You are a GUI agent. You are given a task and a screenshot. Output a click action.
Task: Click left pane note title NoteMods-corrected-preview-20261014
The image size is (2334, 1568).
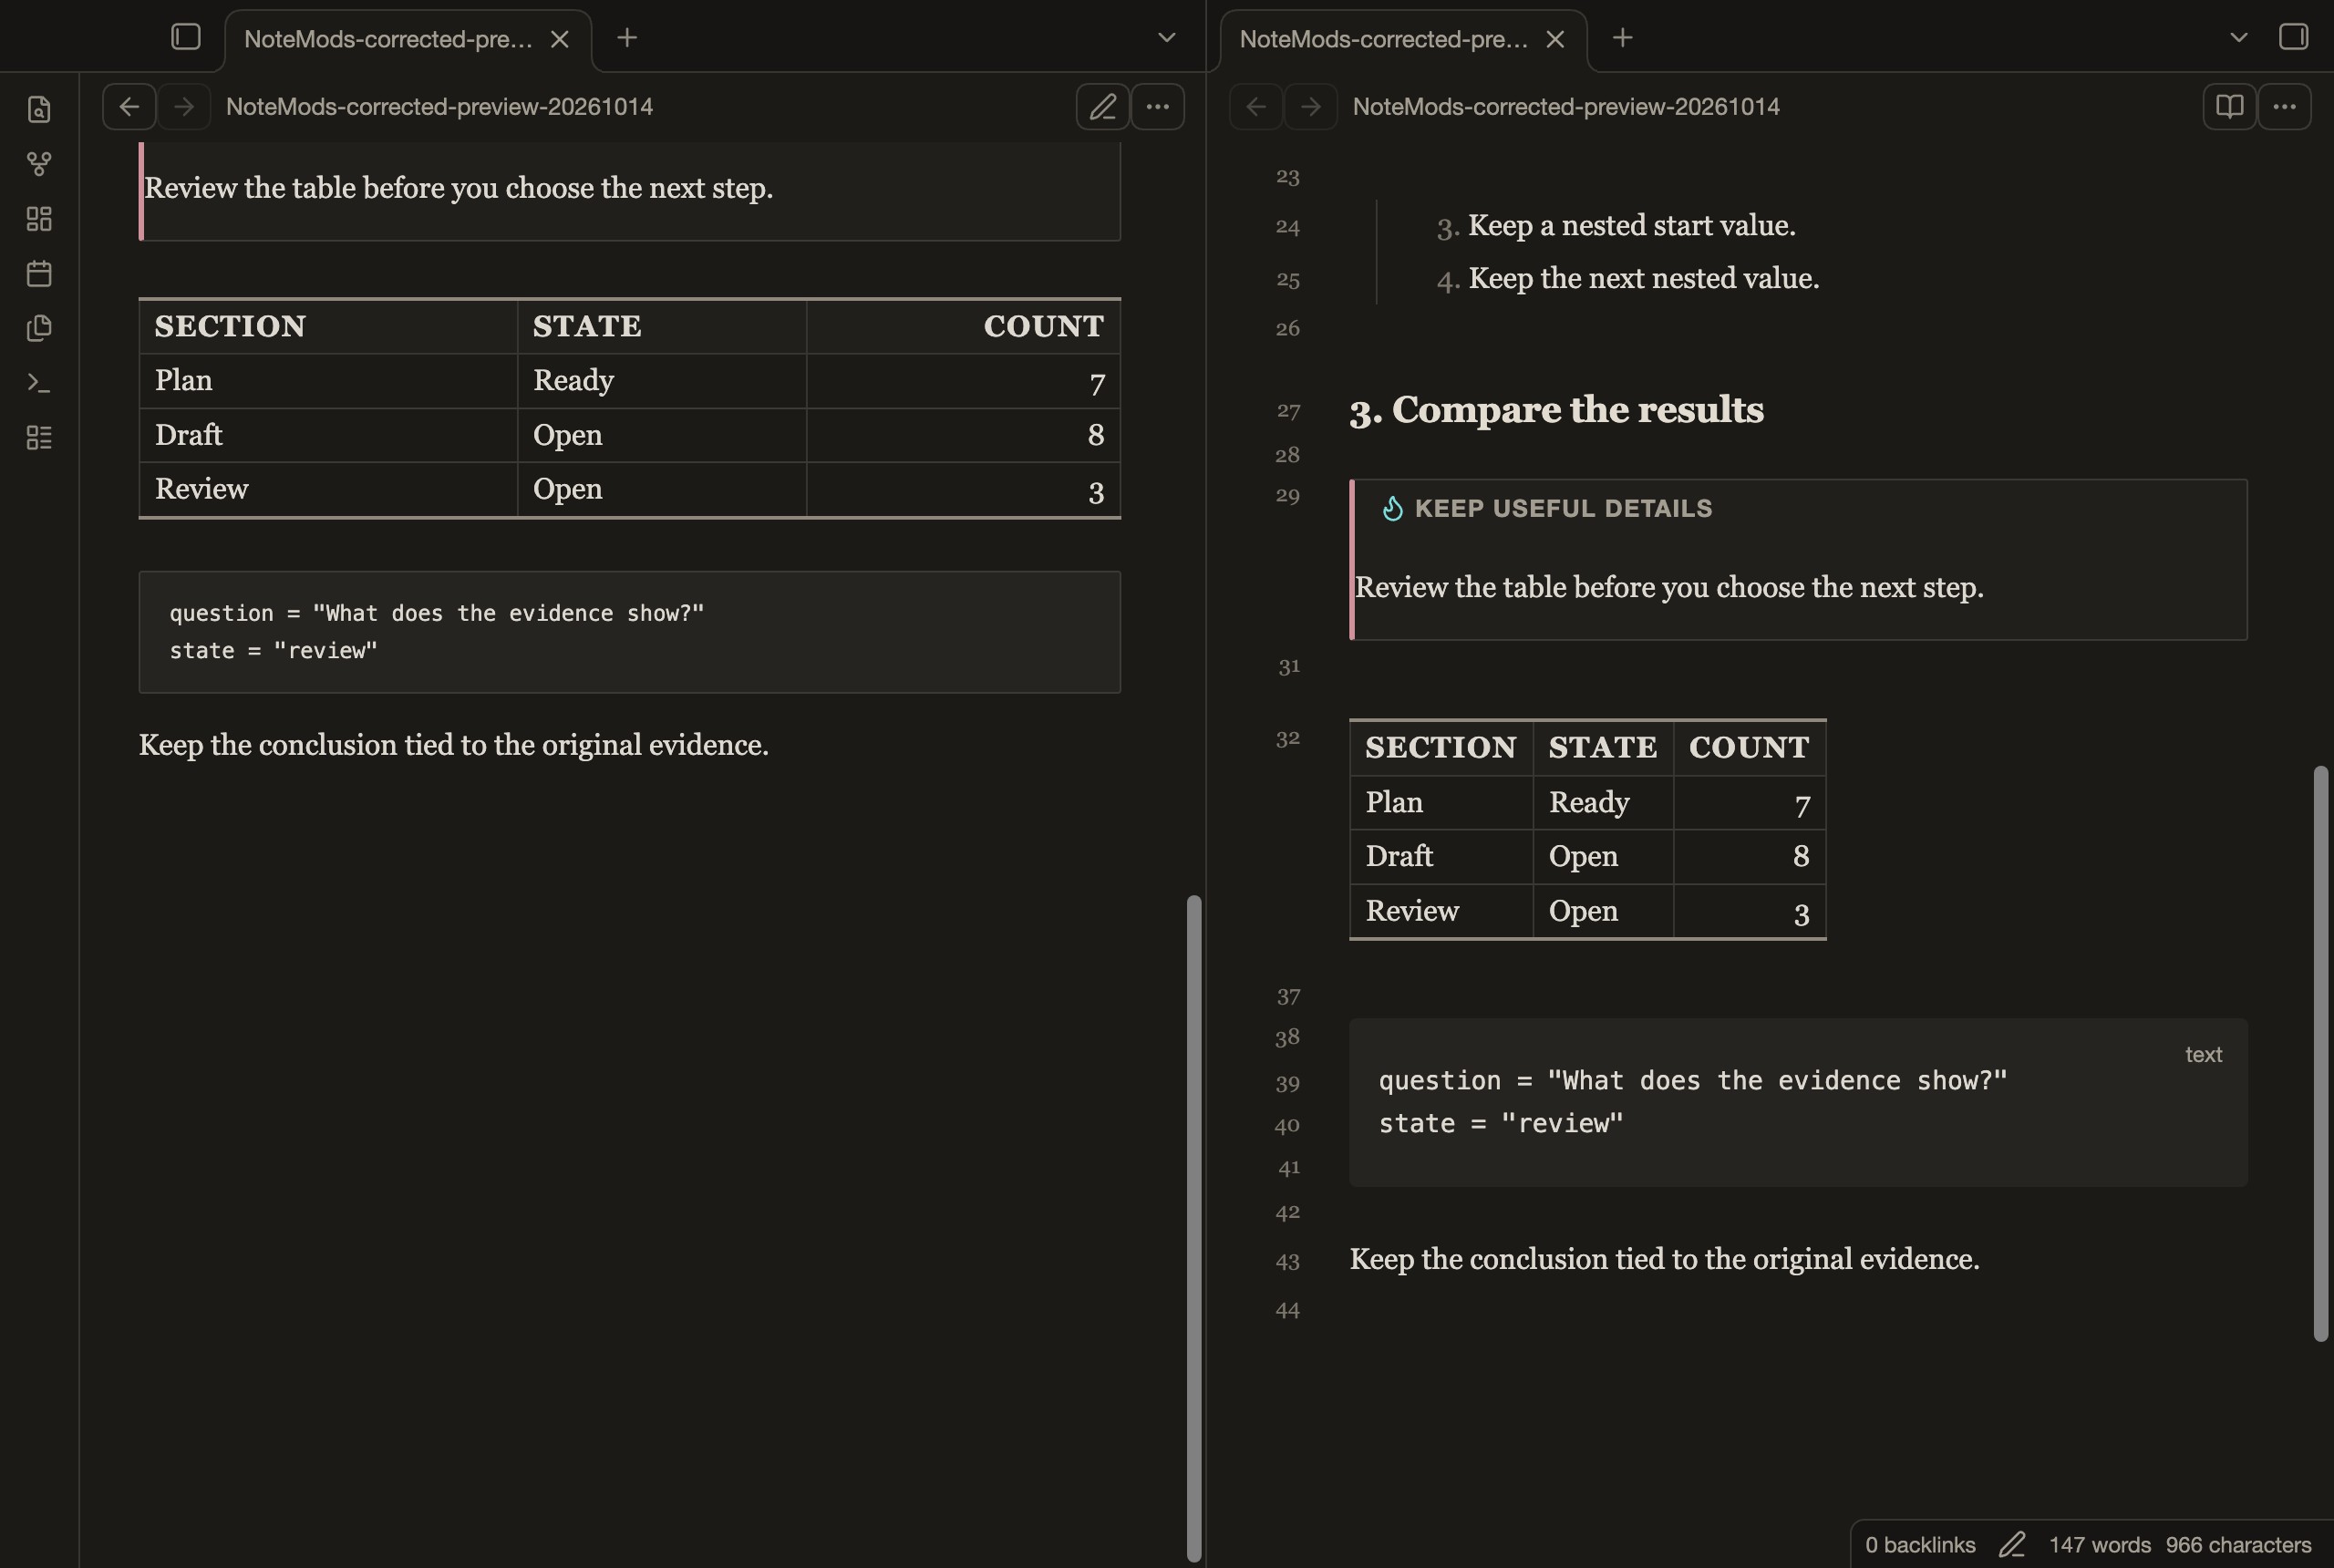[439, 106]
